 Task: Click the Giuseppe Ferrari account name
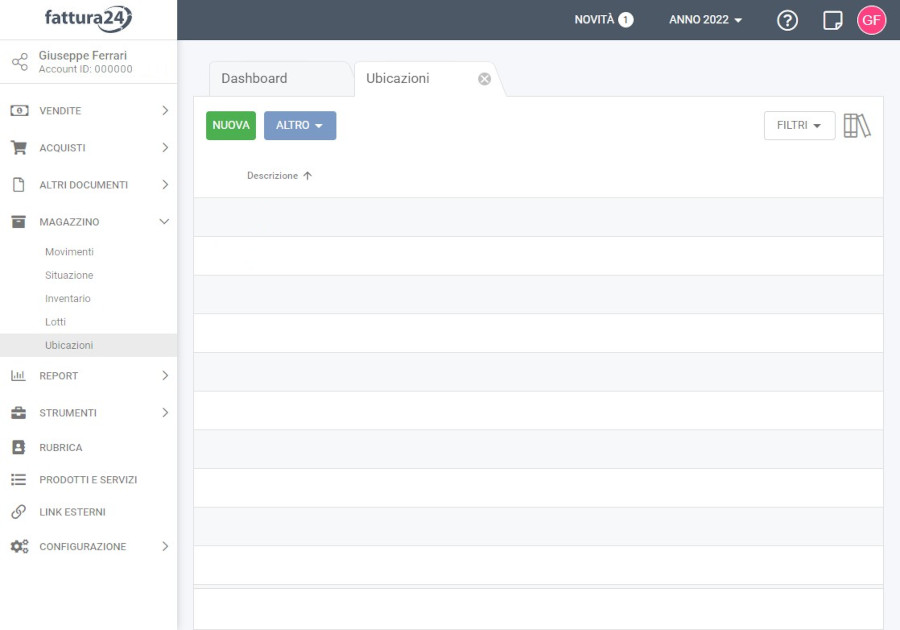coord(83,56)
